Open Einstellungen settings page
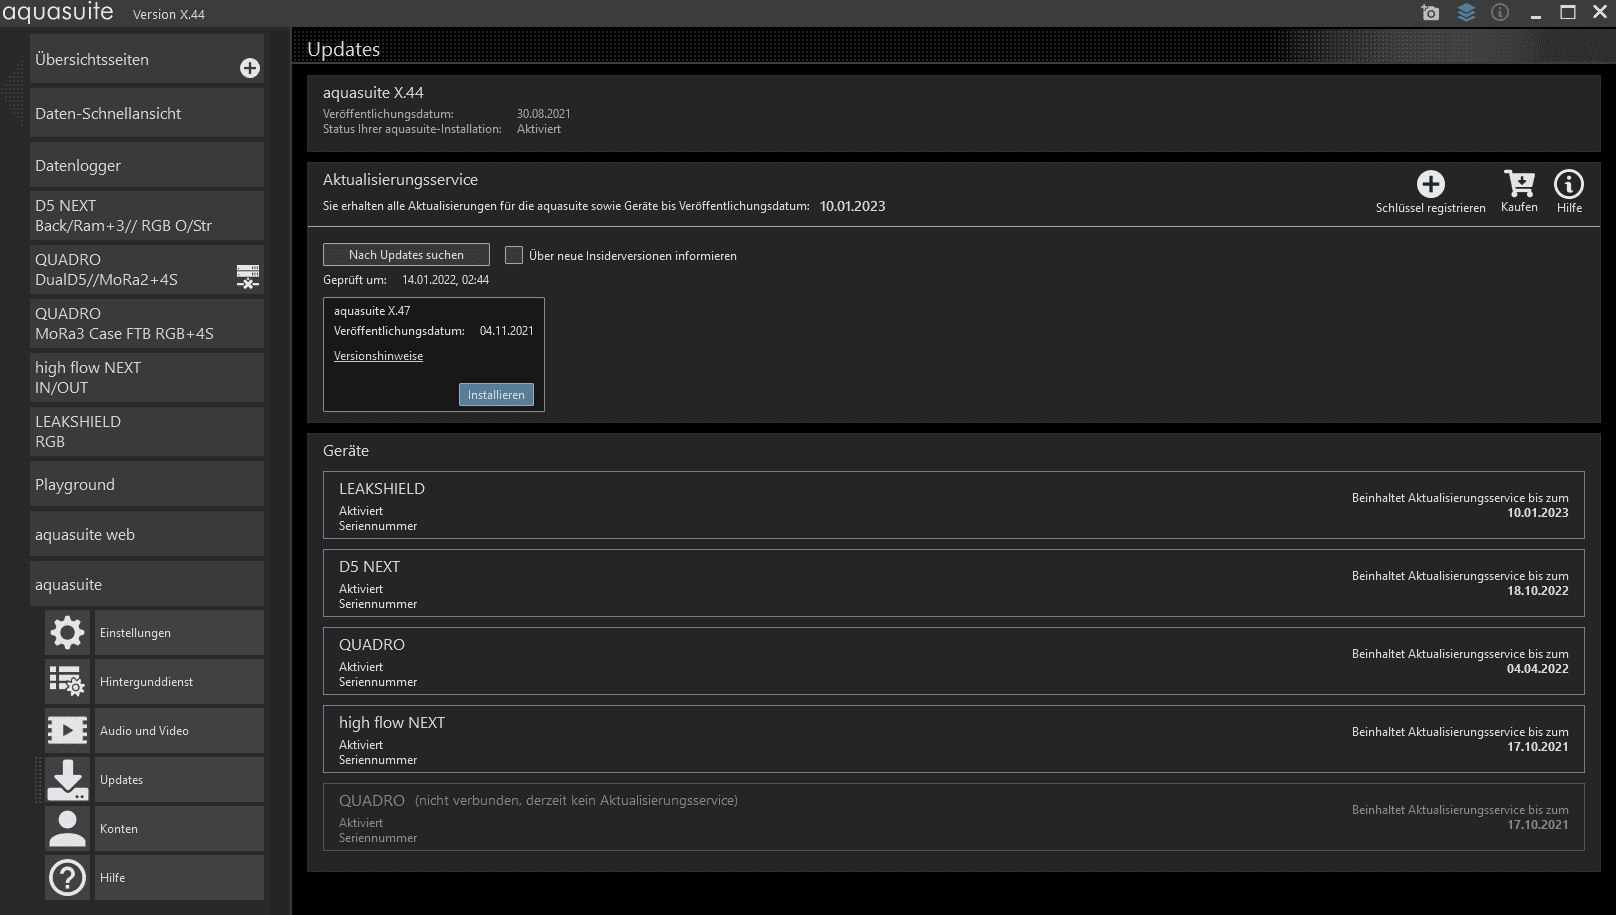The image size is (1616, 915). click(179, 633)
